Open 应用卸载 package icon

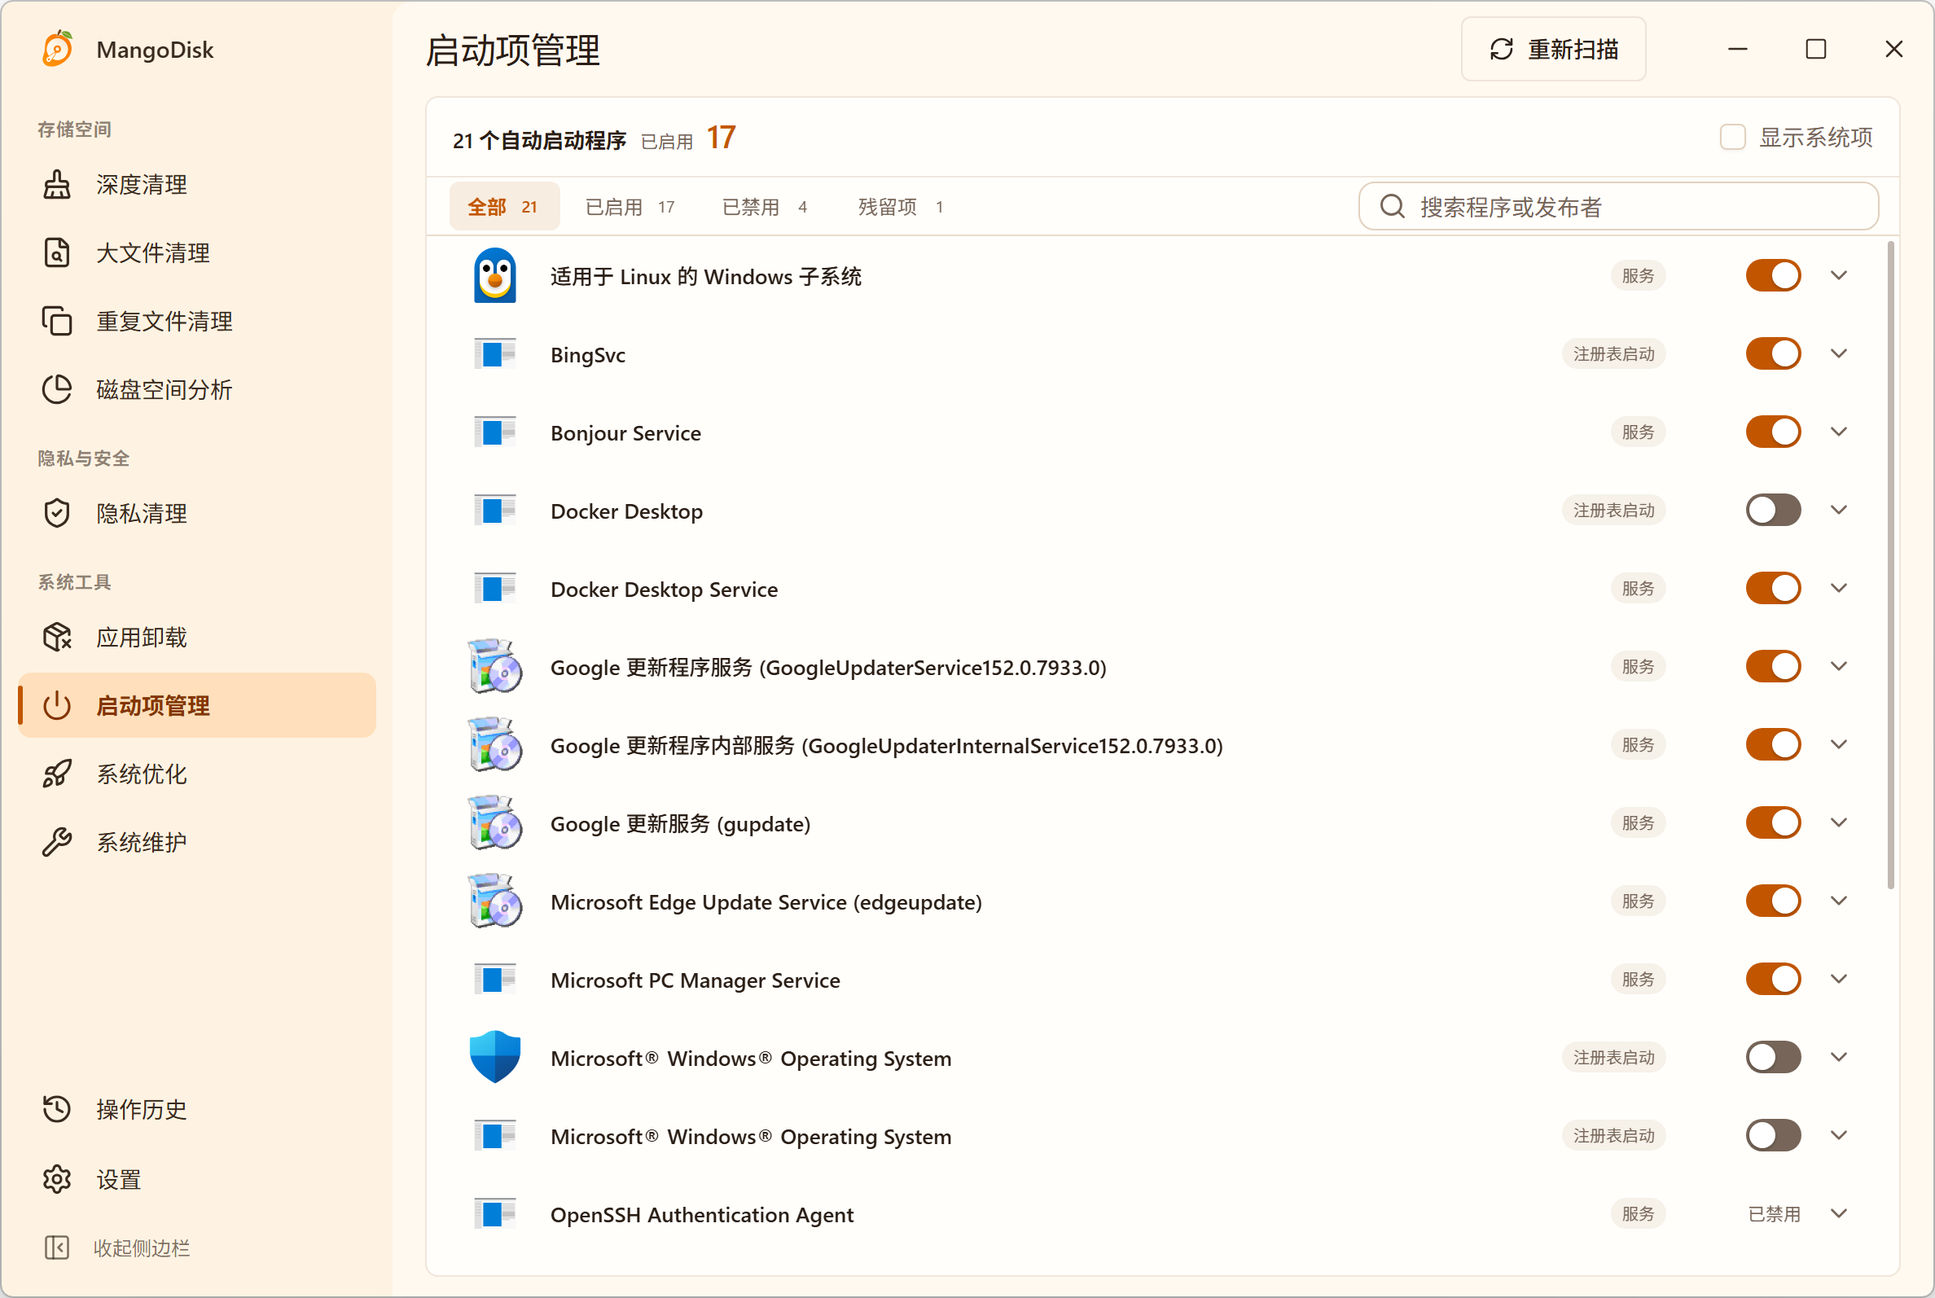pos(57,637)
